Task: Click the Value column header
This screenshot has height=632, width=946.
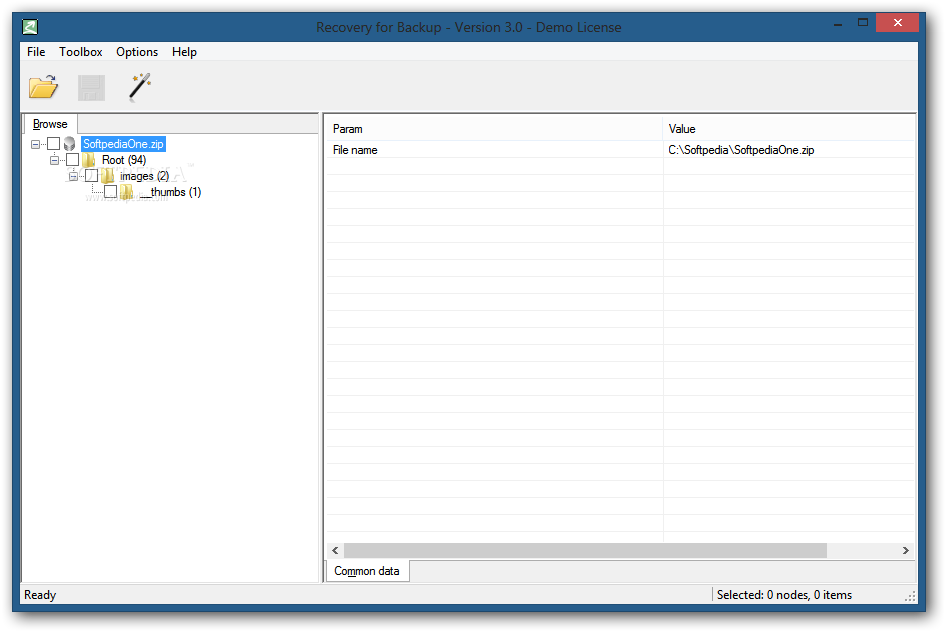Action: 789,128
